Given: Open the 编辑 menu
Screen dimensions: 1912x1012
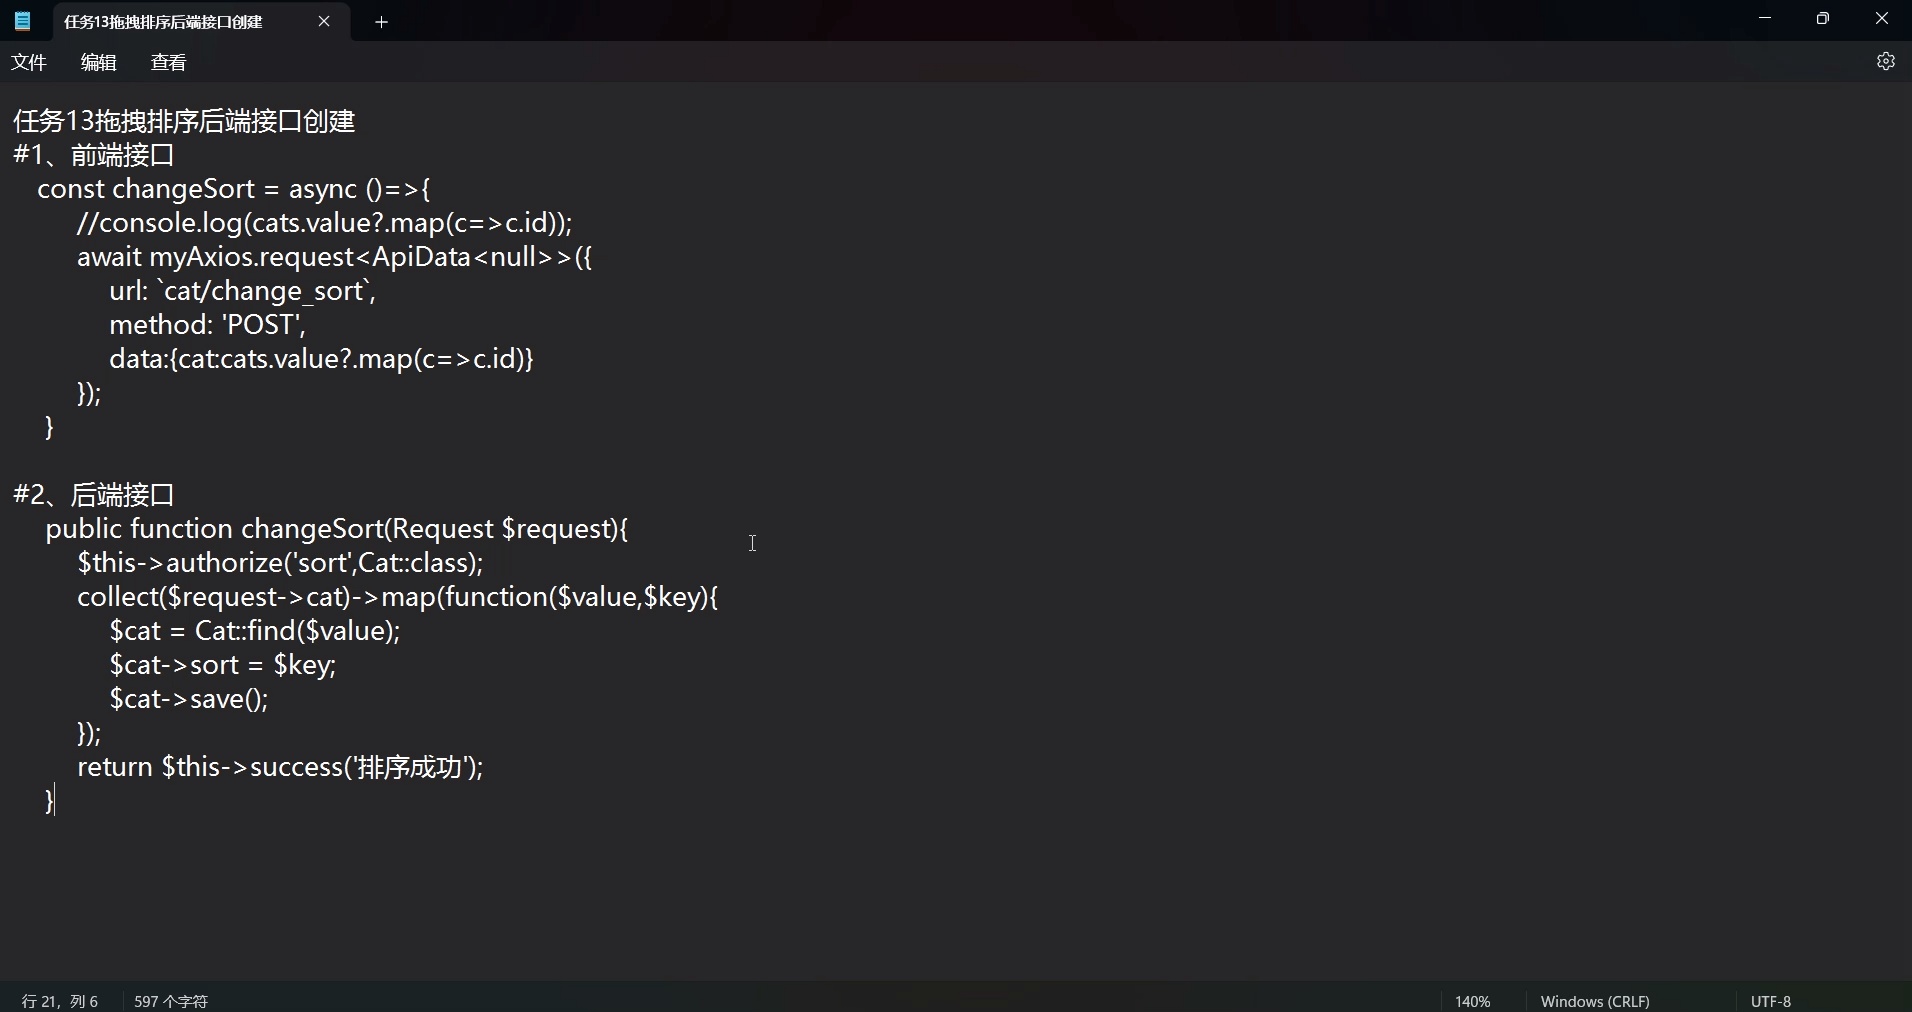Looking at the screenshot, I should (97, 62).
